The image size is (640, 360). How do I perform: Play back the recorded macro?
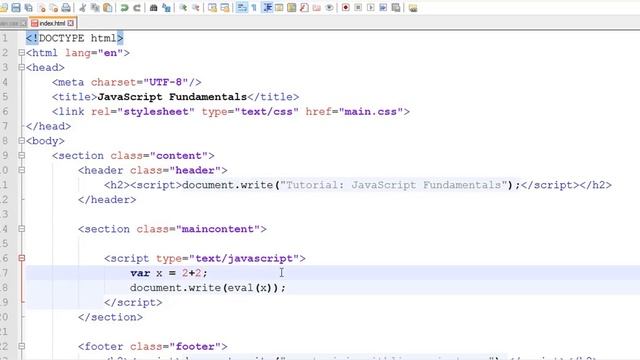coord(371,7)
